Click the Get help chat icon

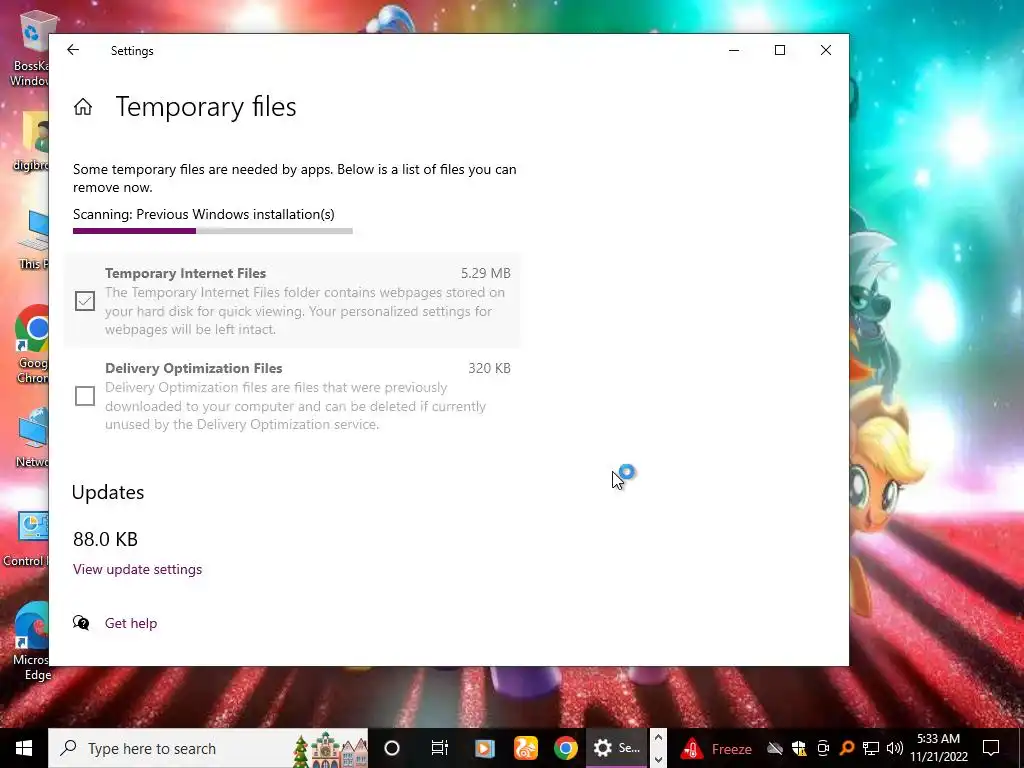pos(81,622)
